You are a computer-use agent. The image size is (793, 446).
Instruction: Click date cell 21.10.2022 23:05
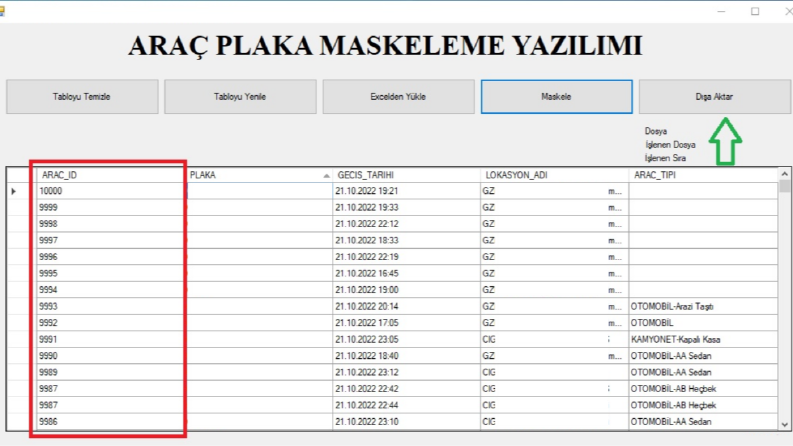pyautogui.click(x=407, y=339)
